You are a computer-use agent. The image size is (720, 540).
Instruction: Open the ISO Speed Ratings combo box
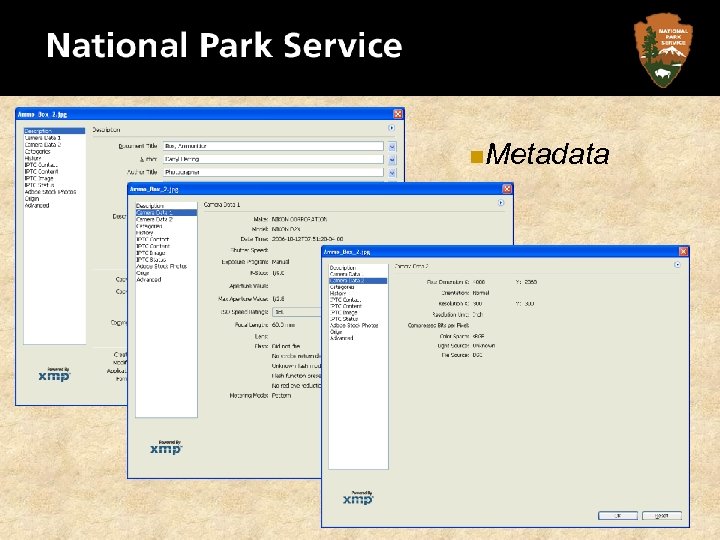point(296,312)
